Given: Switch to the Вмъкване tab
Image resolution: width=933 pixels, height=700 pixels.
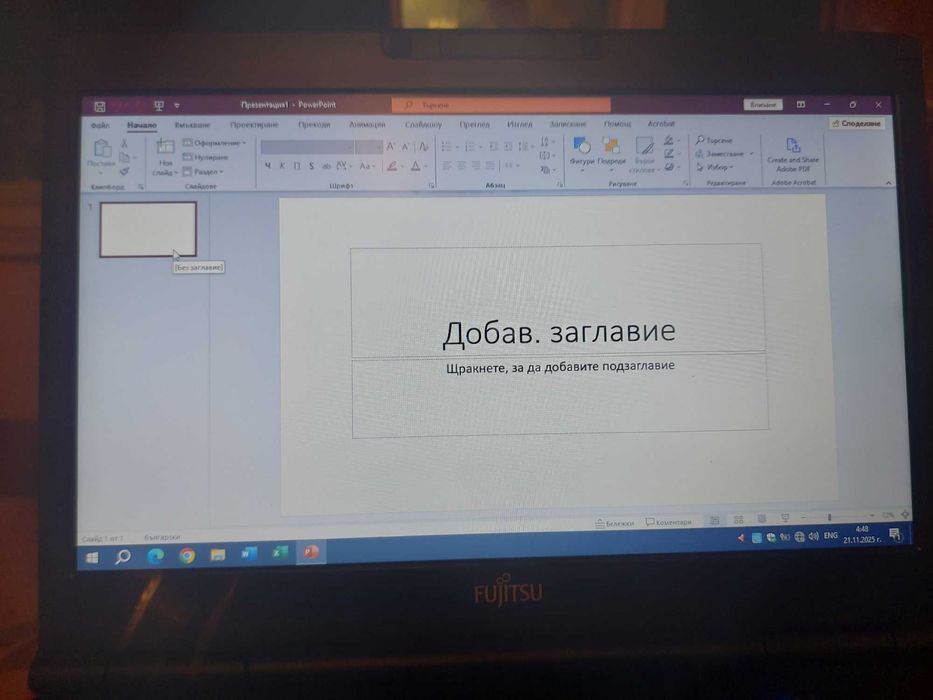Looking at the screenshot, I should click(192, 125).
